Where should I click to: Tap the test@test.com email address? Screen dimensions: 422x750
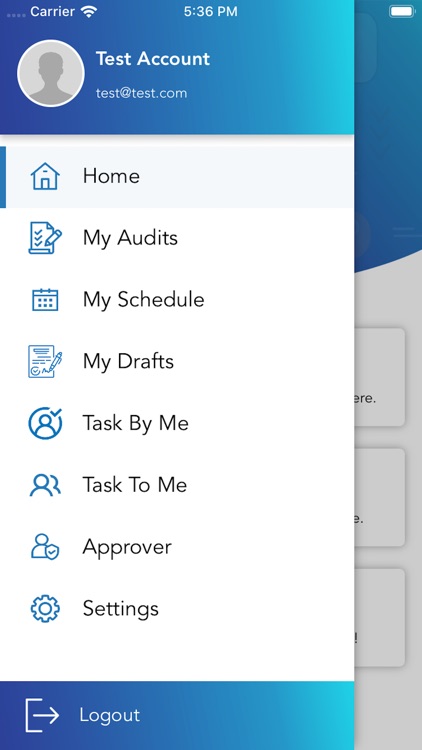click(x=141, y=93)
